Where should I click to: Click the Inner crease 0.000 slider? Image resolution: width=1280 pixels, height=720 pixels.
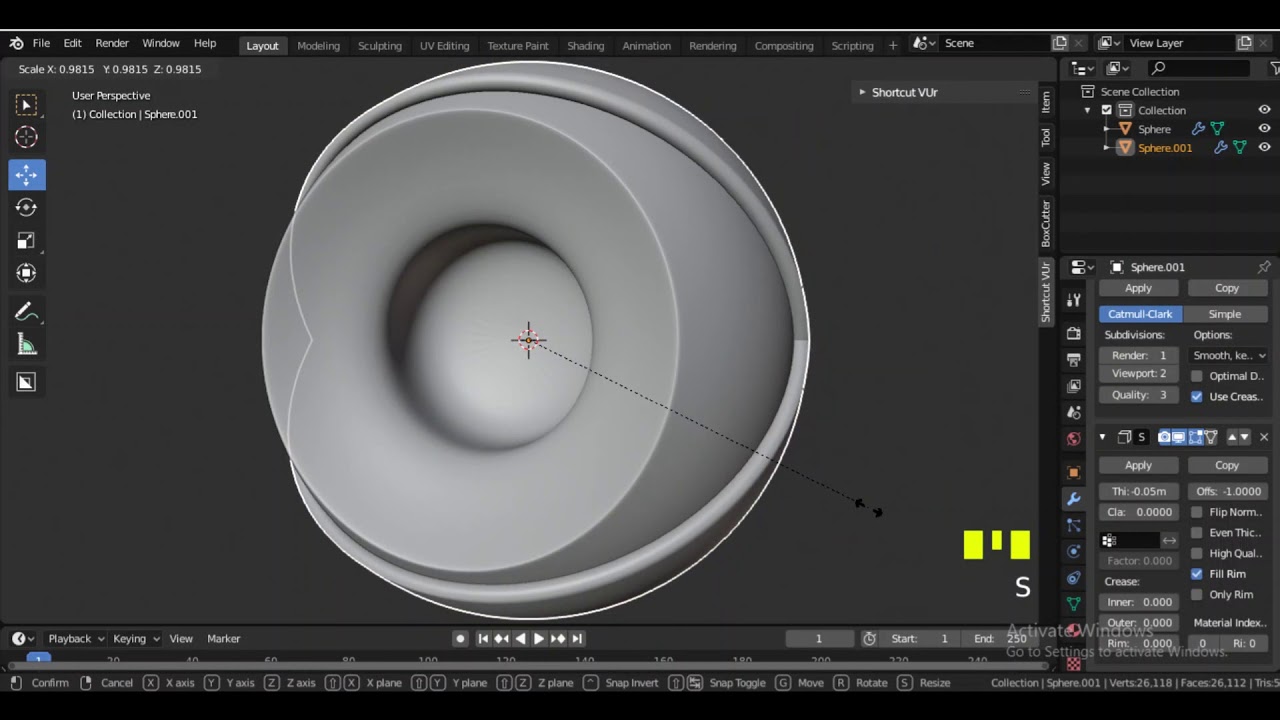(1139, 602)
